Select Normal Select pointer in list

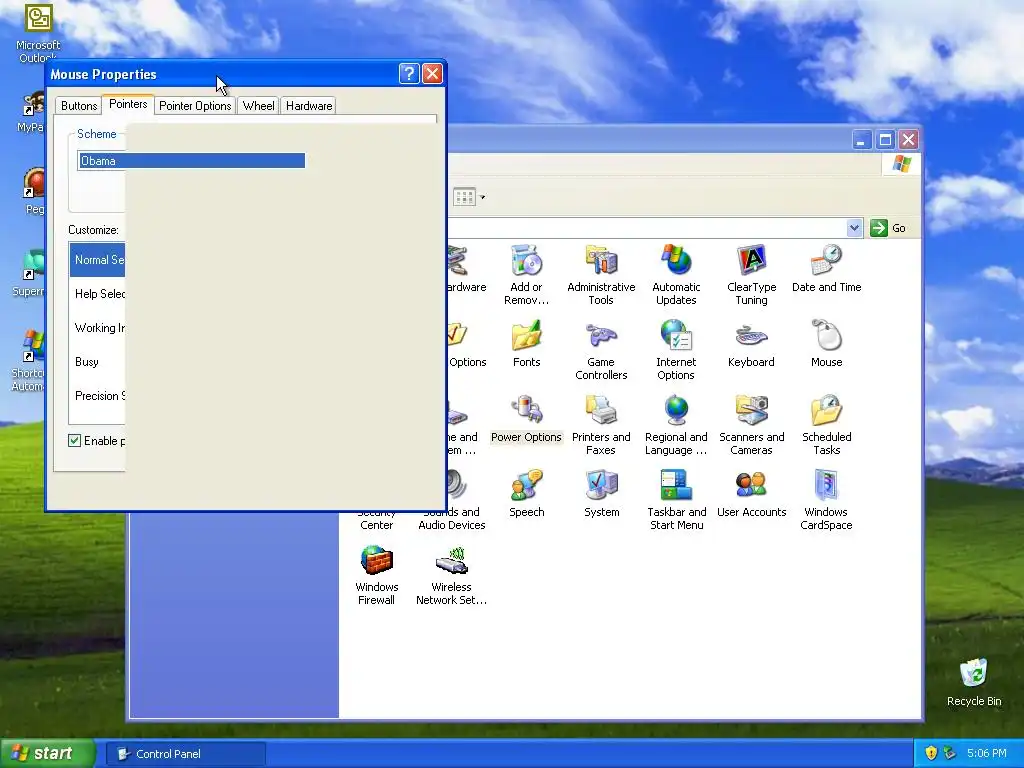(x=97, y=260)
